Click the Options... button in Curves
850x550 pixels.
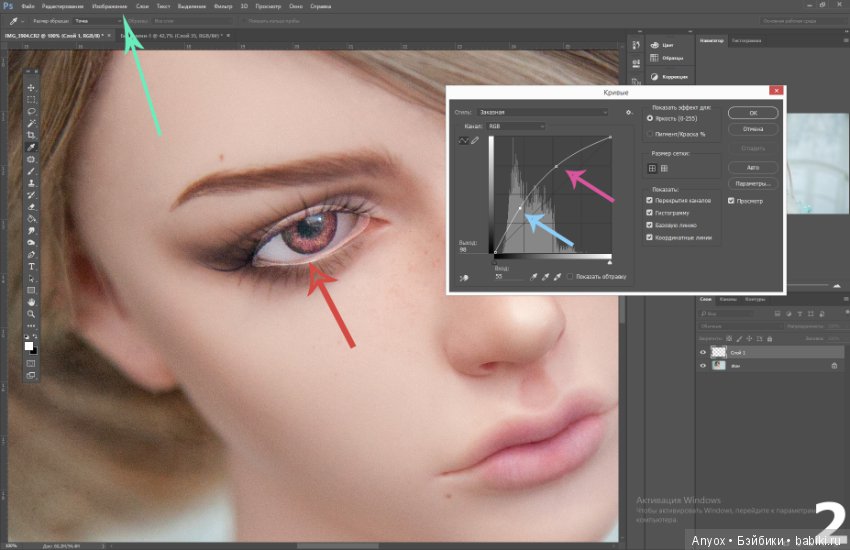tap(753, 184)
